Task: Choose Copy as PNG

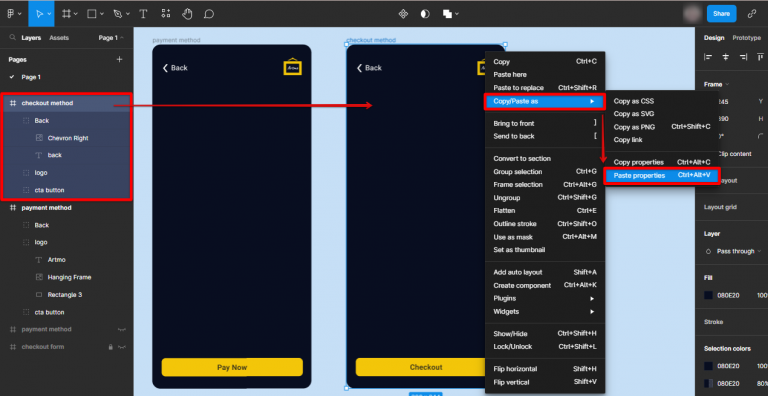Action: tap(662, 127)
